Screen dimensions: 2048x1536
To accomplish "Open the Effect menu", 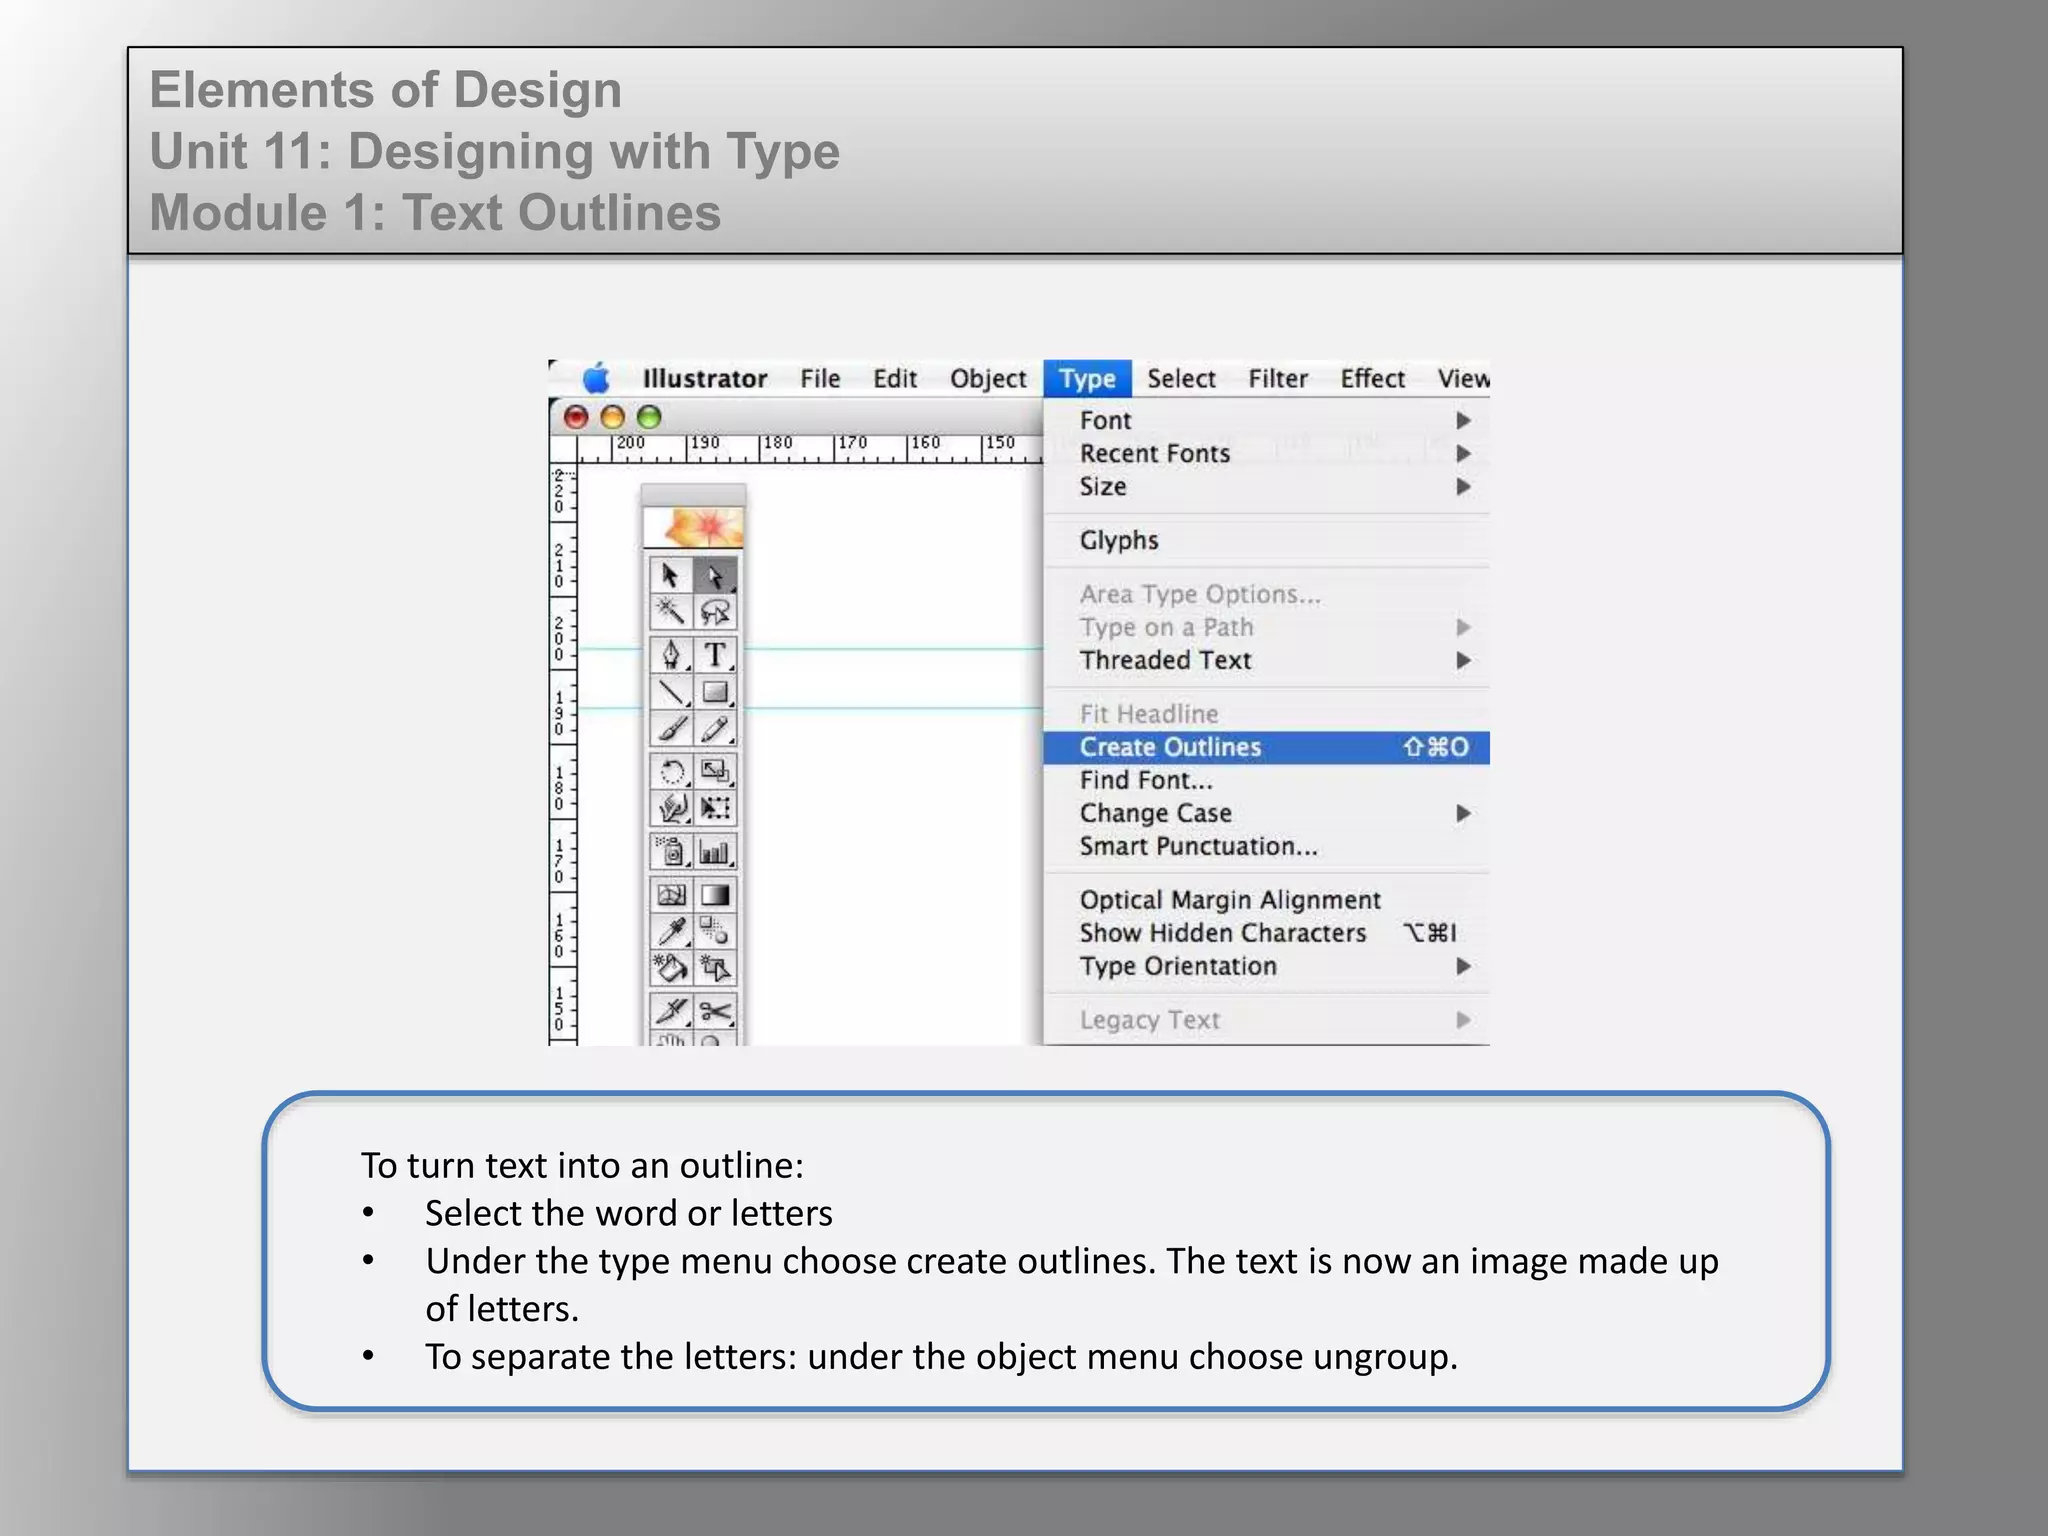I will [1373, 379].
